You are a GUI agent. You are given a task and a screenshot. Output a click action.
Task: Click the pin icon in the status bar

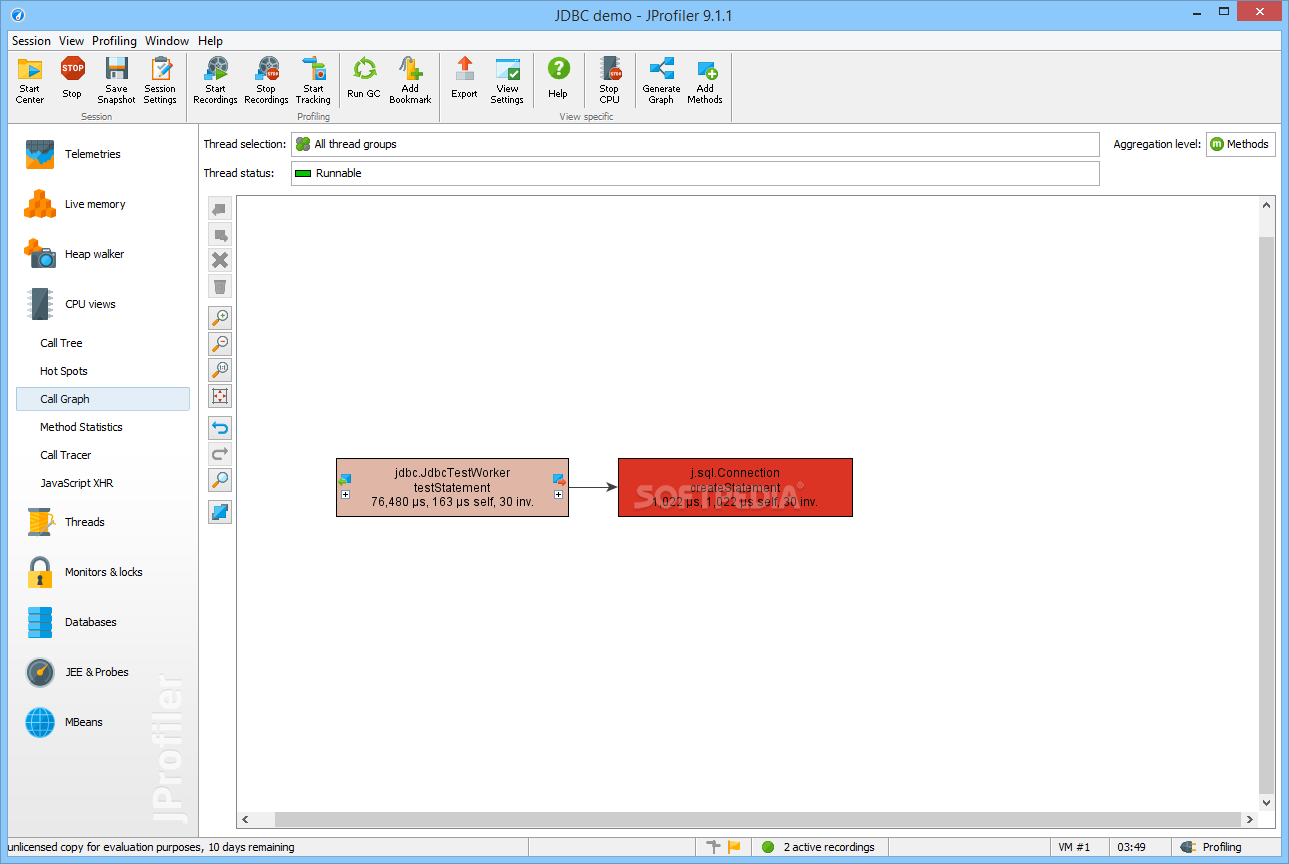click(713, 847)
